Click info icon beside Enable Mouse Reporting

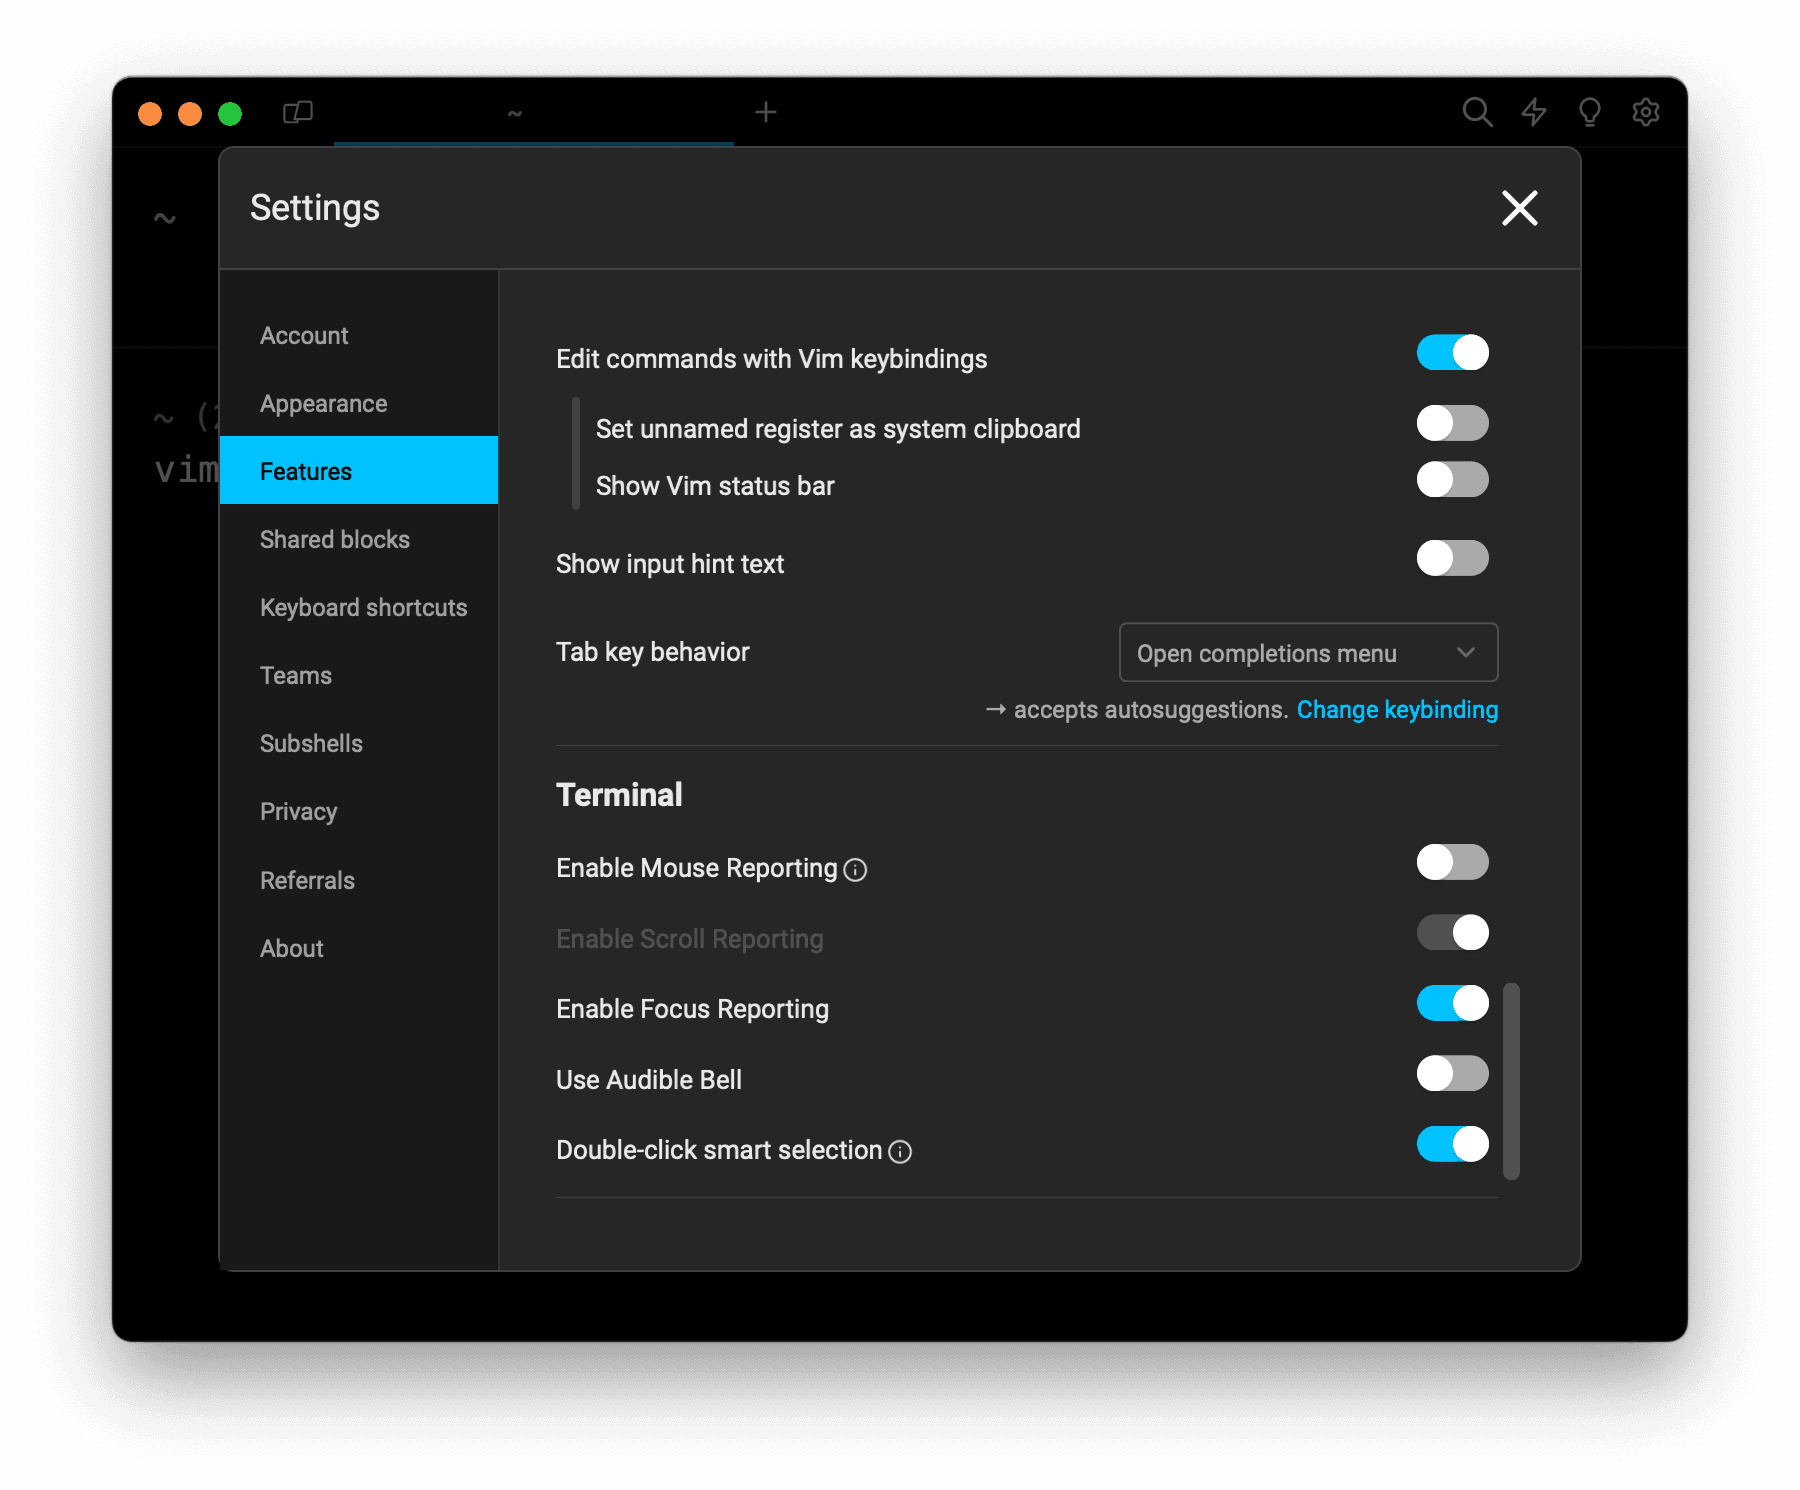(855, 870)
